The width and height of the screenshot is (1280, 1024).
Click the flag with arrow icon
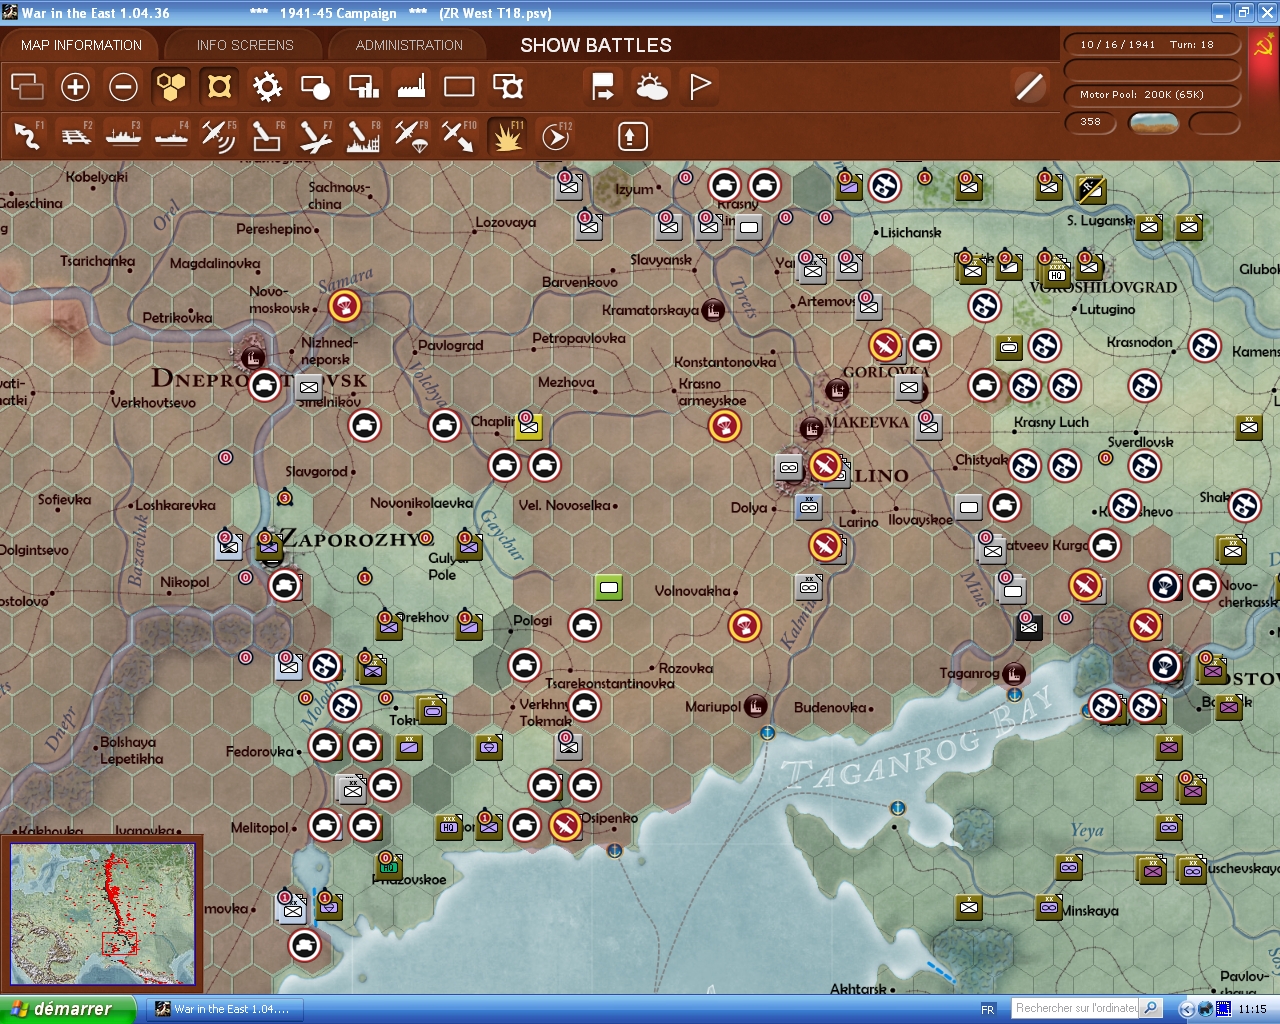[603, 87]
